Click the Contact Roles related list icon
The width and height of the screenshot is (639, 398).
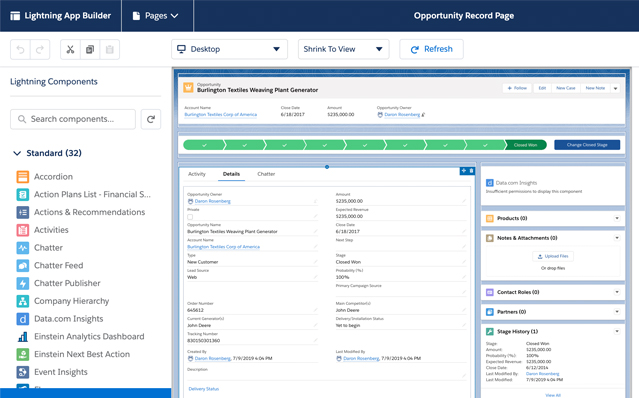click(489, 292)
